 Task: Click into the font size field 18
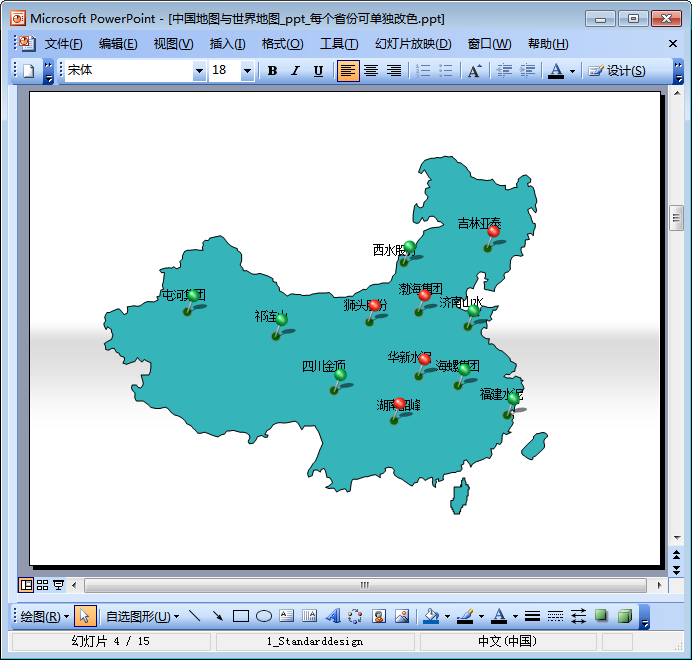225,70
